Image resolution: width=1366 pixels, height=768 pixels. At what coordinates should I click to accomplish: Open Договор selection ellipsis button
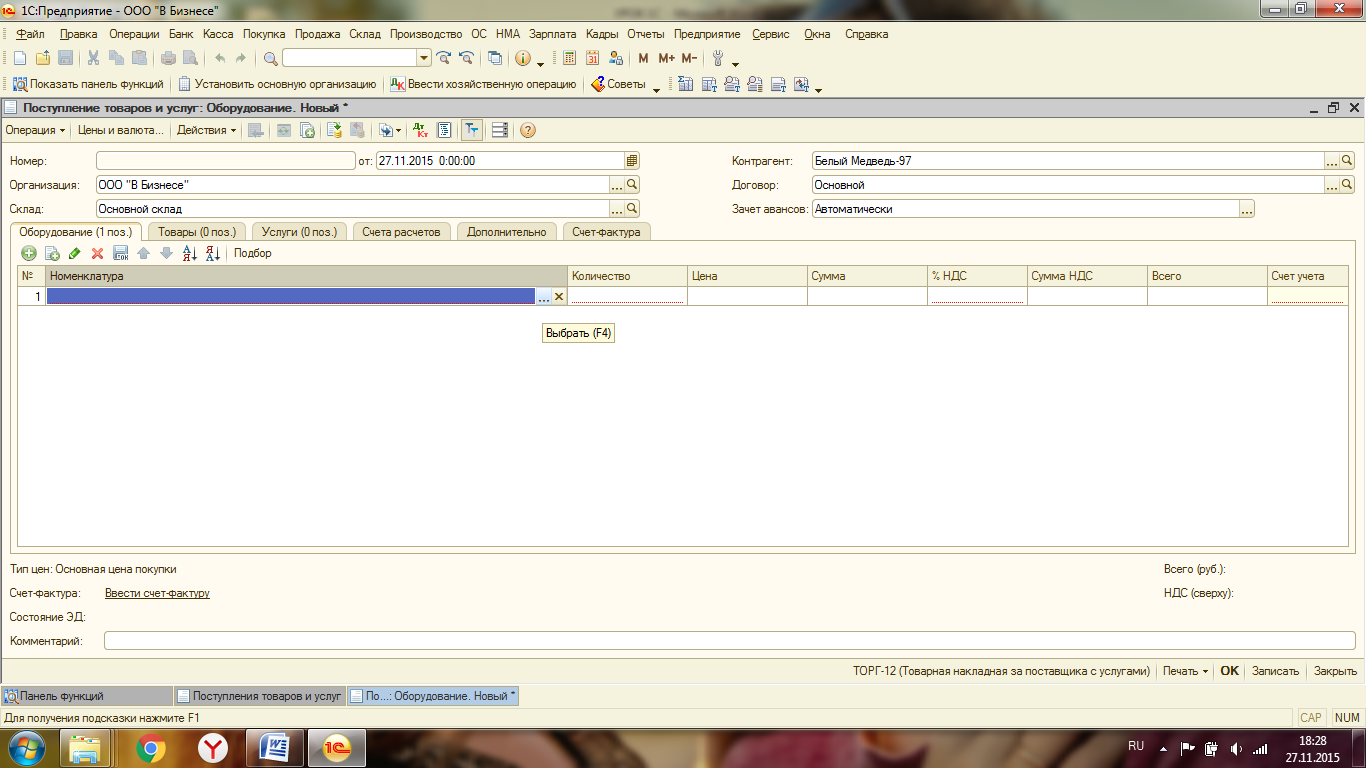point(1332,185)
